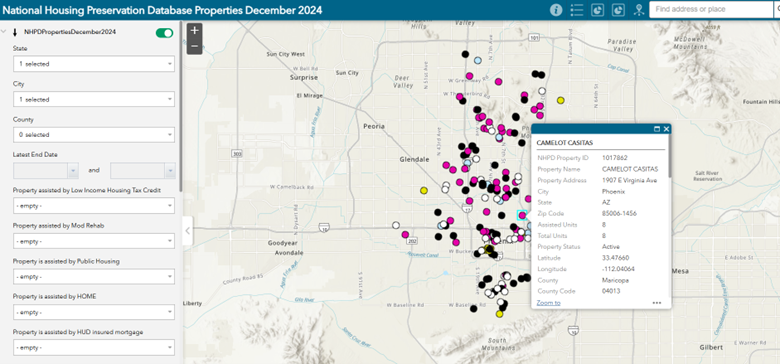
Task: Click the Peoria map label
Action: 374,126
